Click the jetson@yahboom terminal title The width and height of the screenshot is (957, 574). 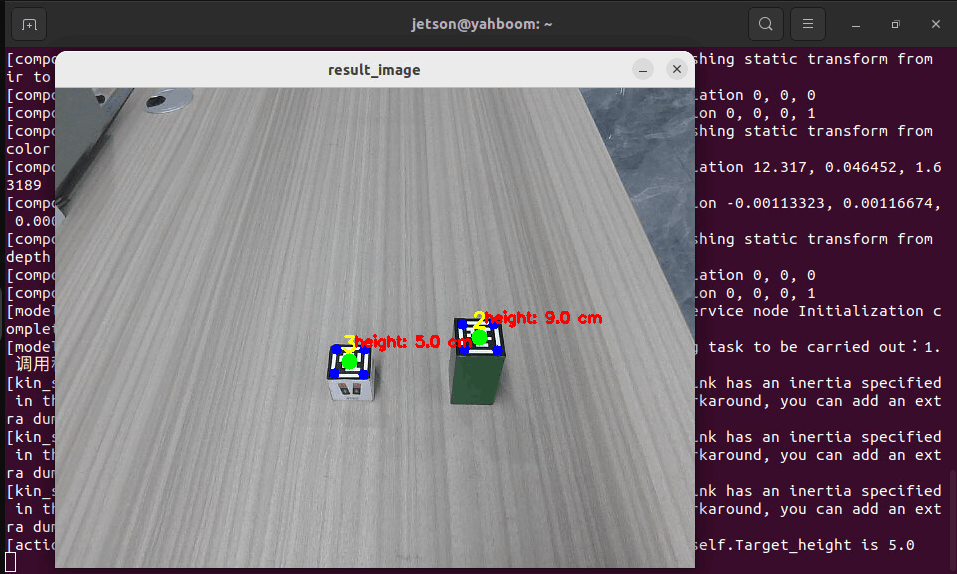(482, 24)
